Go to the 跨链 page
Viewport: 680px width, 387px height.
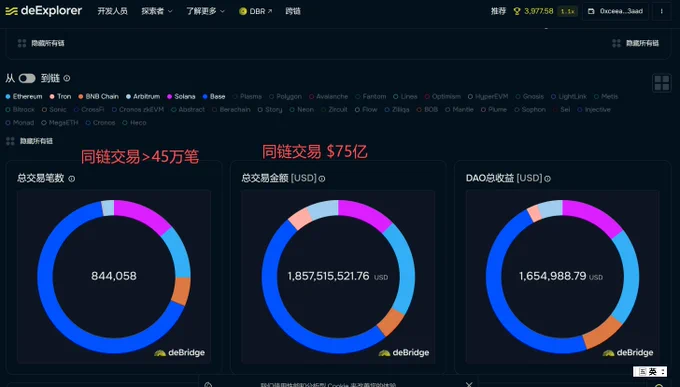click(x=293, y=11)
